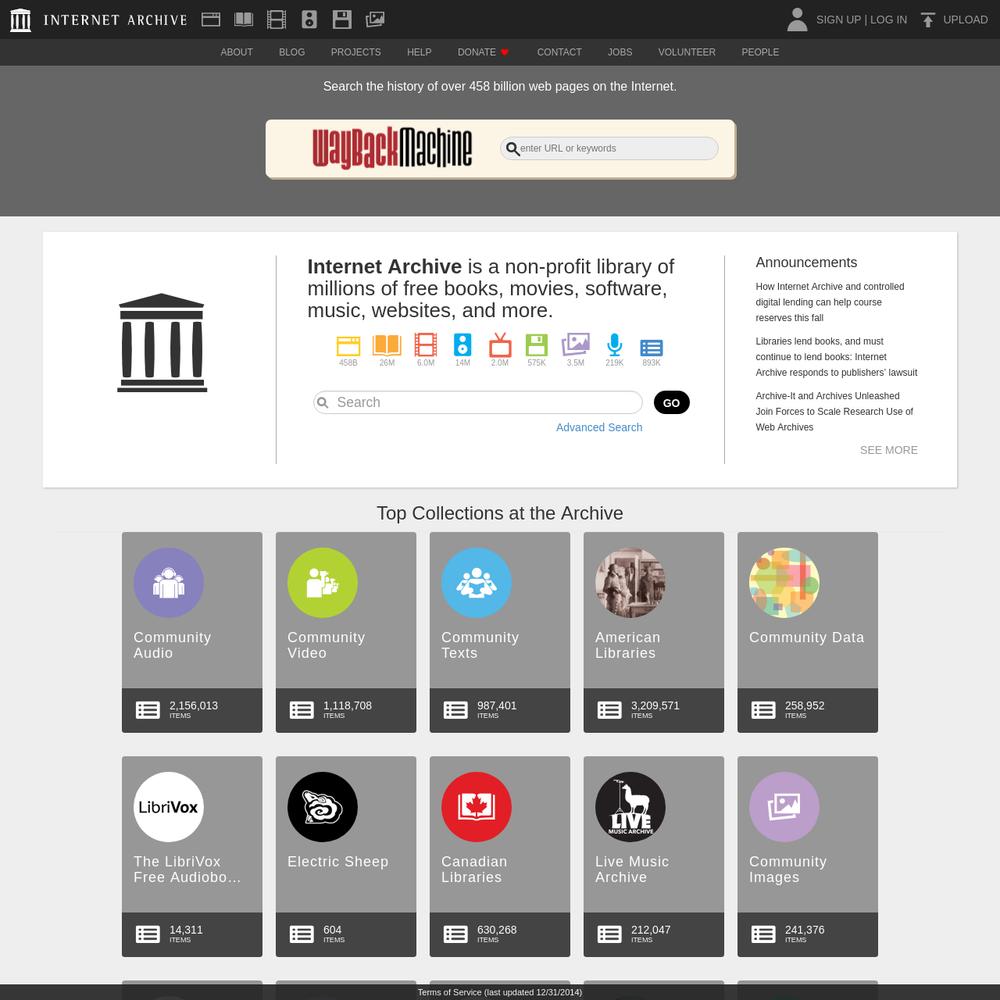Click the UPLOAD link
The width and height of the screenshot is (1000, 1000).
pos(966,20)
